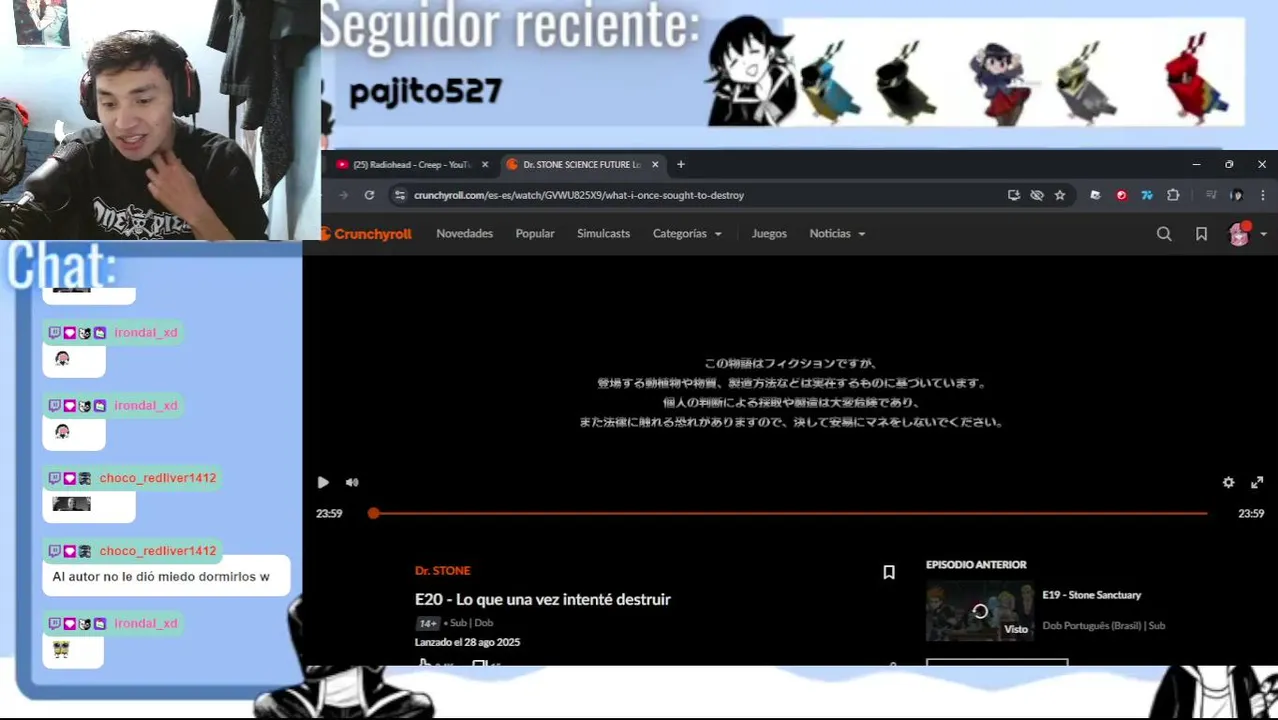The image size is (1278, 720).
Task: Open the Juegos page
Action: pyautogui.click(x=769, y=233)
